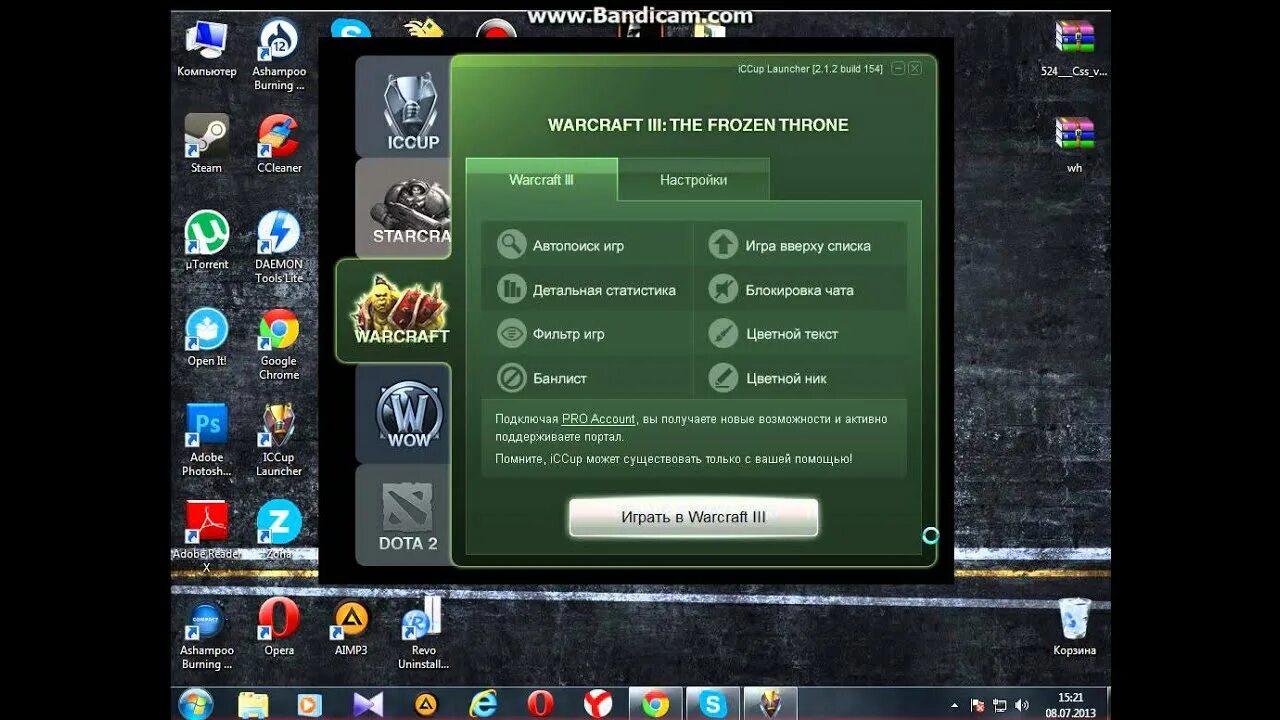Open the AIMP3 desktop shortcut
The width and height of the screenshot is (1280, 720).
pyautogui.click(x=351, y=627)
